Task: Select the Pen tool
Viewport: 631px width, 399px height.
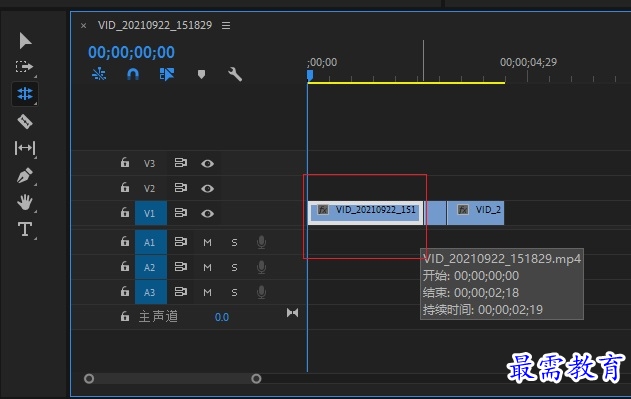Action: (x=25, y=176)
